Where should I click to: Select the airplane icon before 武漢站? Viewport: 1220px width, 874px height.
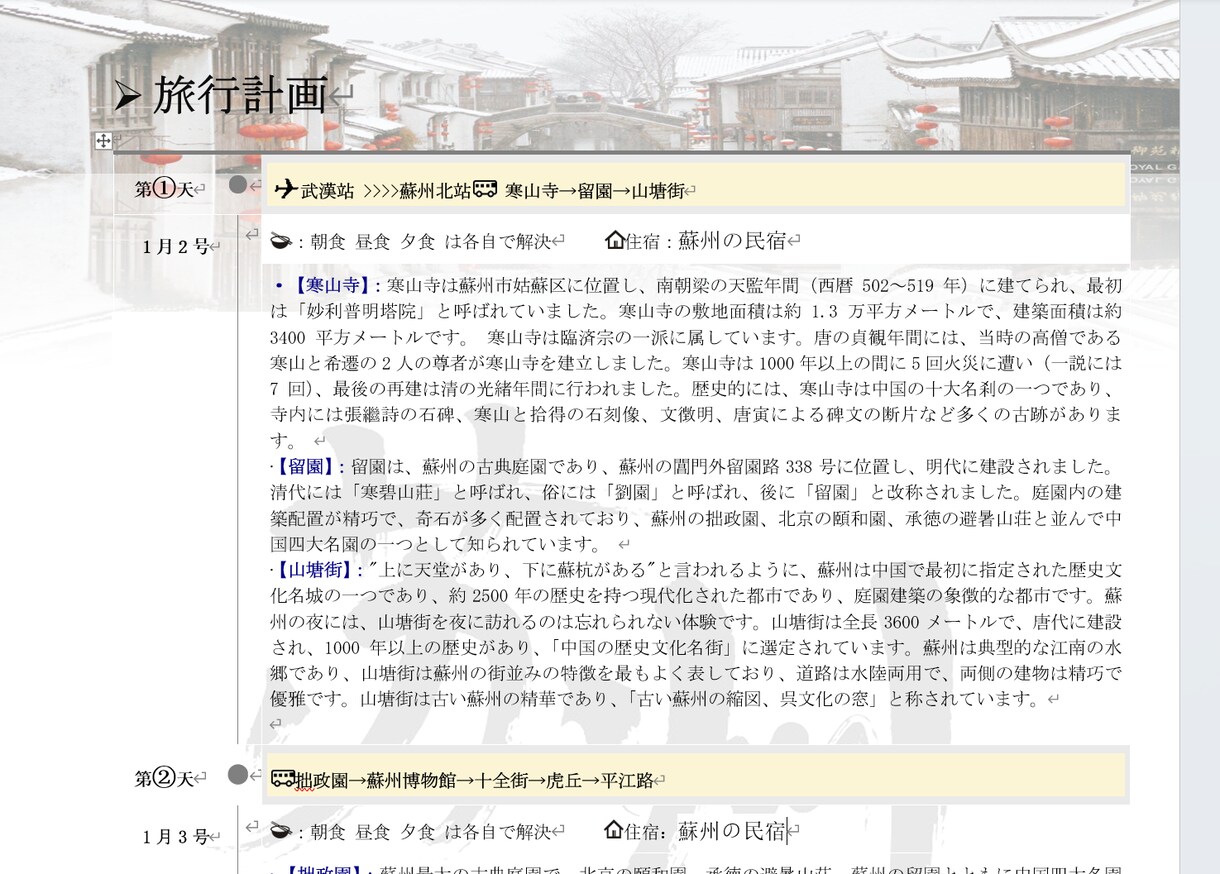tap(285, 189)
